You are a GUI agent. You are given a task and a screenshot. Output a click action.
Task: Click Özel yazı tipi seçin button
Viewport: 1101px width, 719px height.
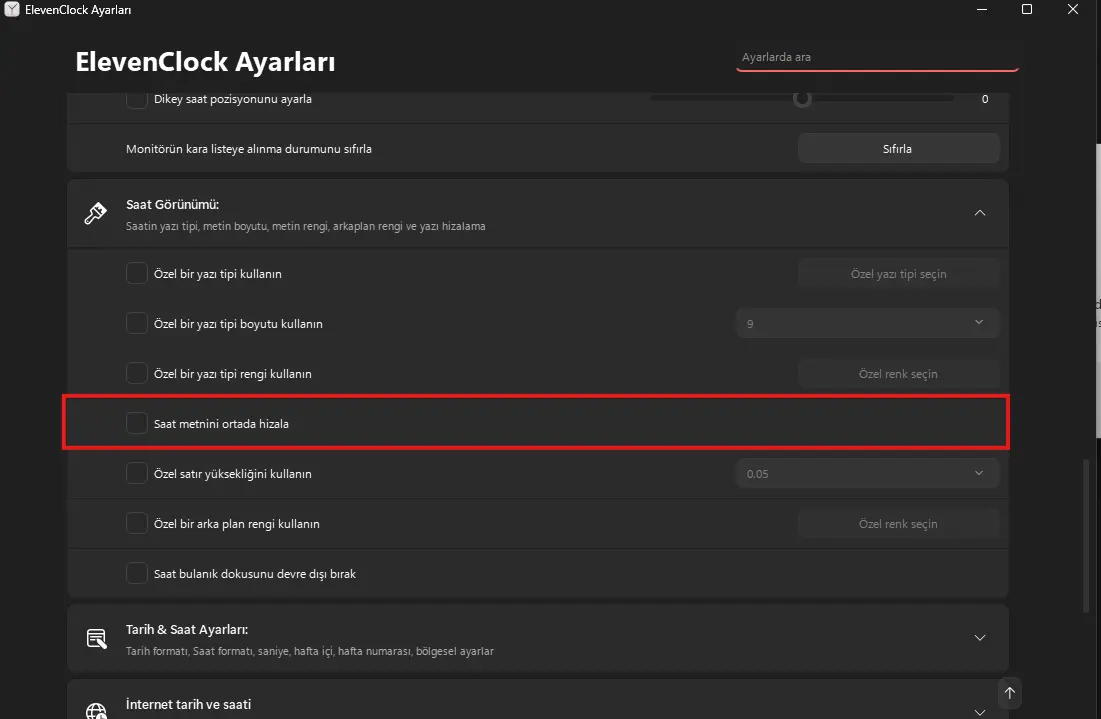click(898, 273)
